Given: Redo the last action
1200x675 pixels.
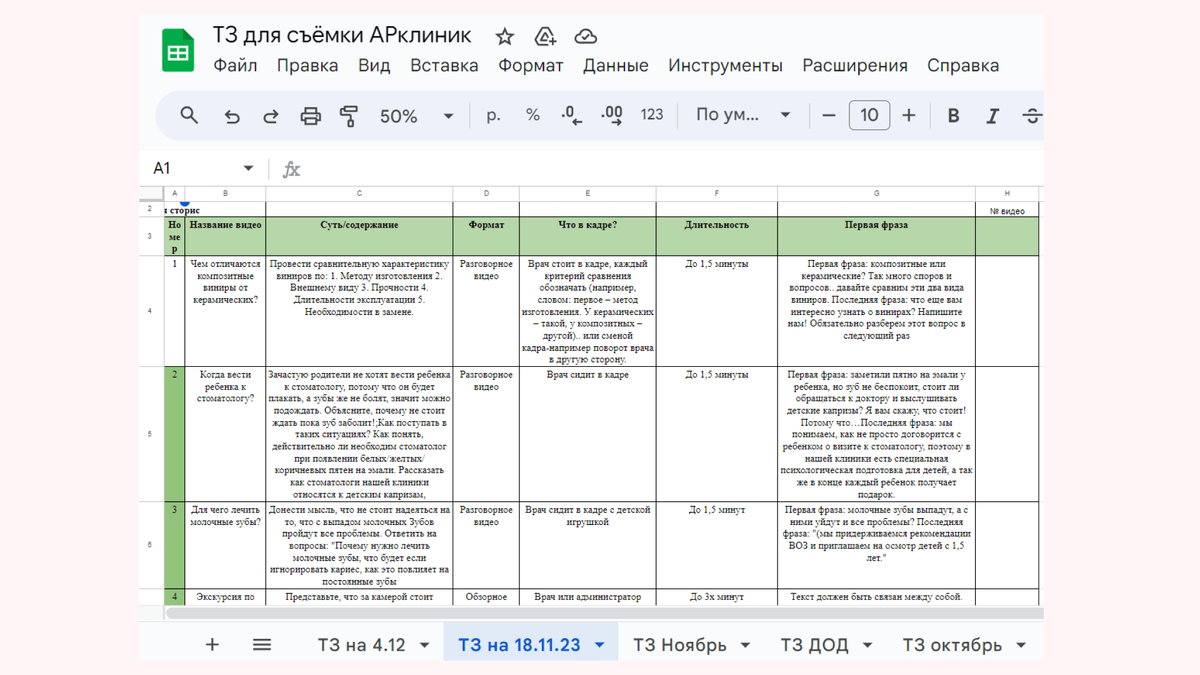Looking at the screenshot, I should 270,114.
